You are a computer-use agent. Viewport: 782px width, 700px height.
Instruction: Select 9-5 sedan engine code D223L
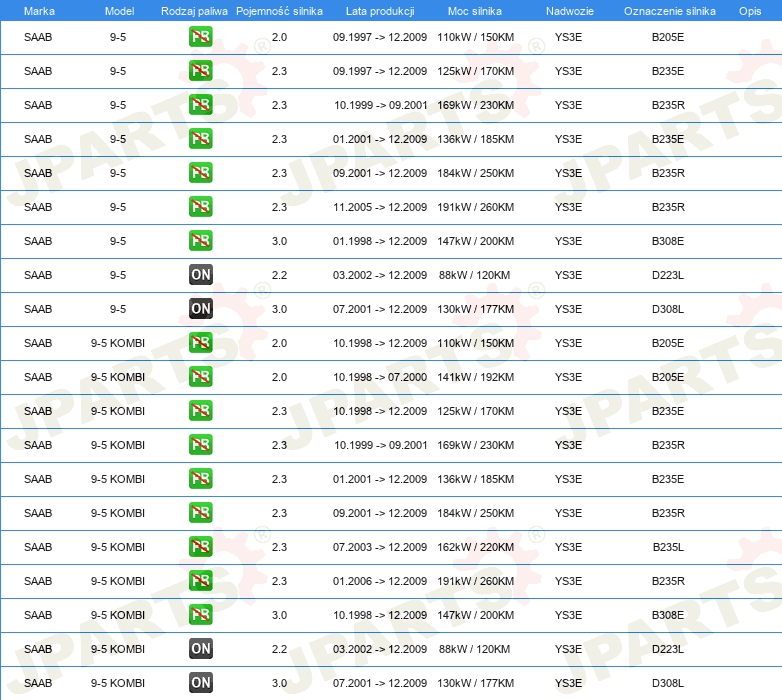click(x=668, y=275)
